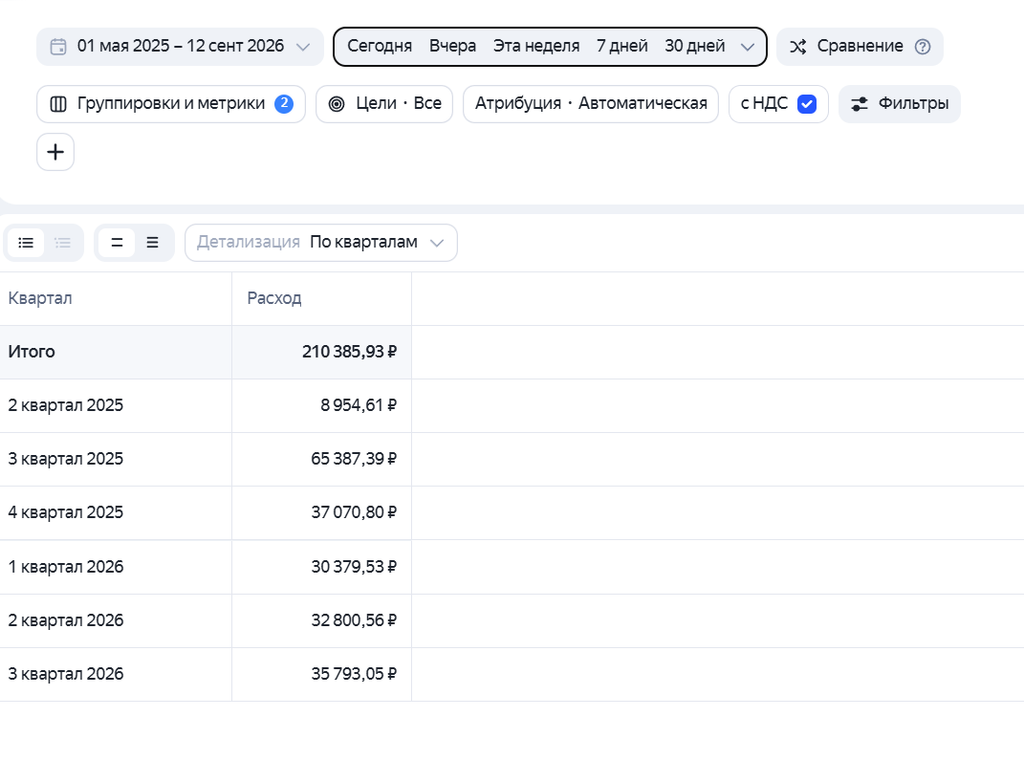Image resolution: width=1024 pixels, height=758 pixels.
Task: Click total amount 210 385,93 ₽
Action: coord(349,352)
